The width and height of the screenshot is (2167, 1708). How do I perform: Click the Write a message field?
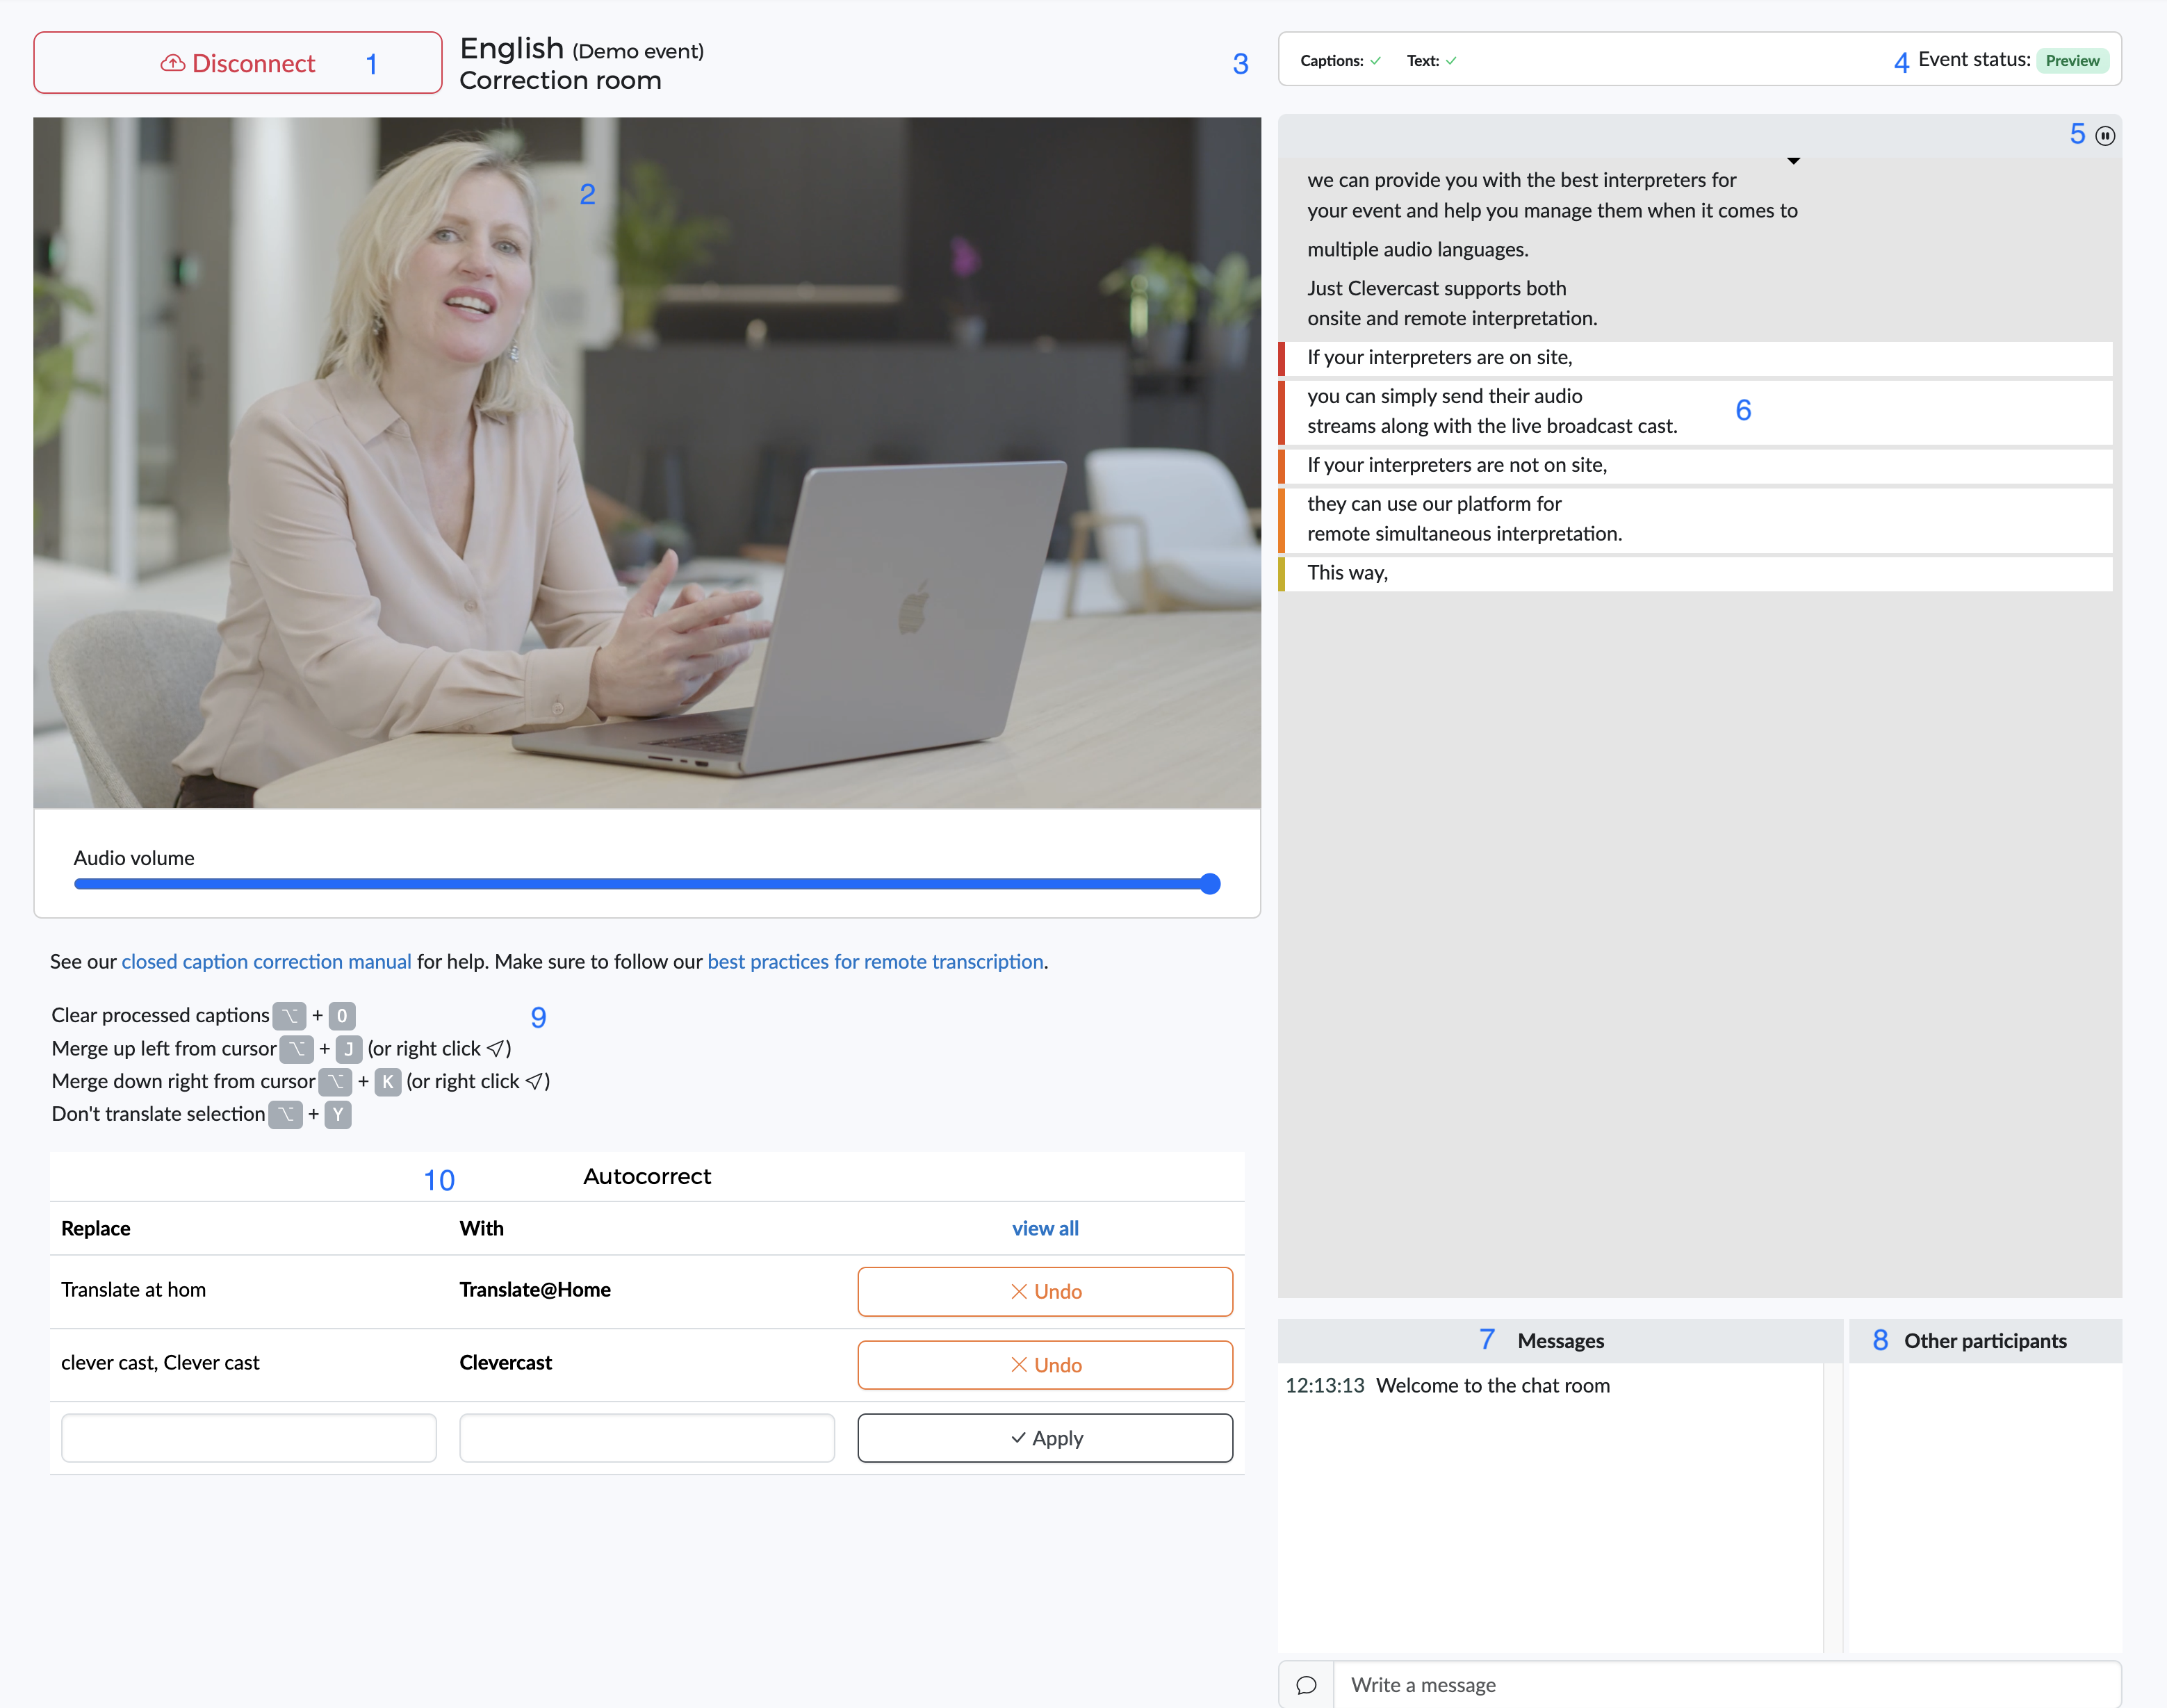tap(1727, 1685)
